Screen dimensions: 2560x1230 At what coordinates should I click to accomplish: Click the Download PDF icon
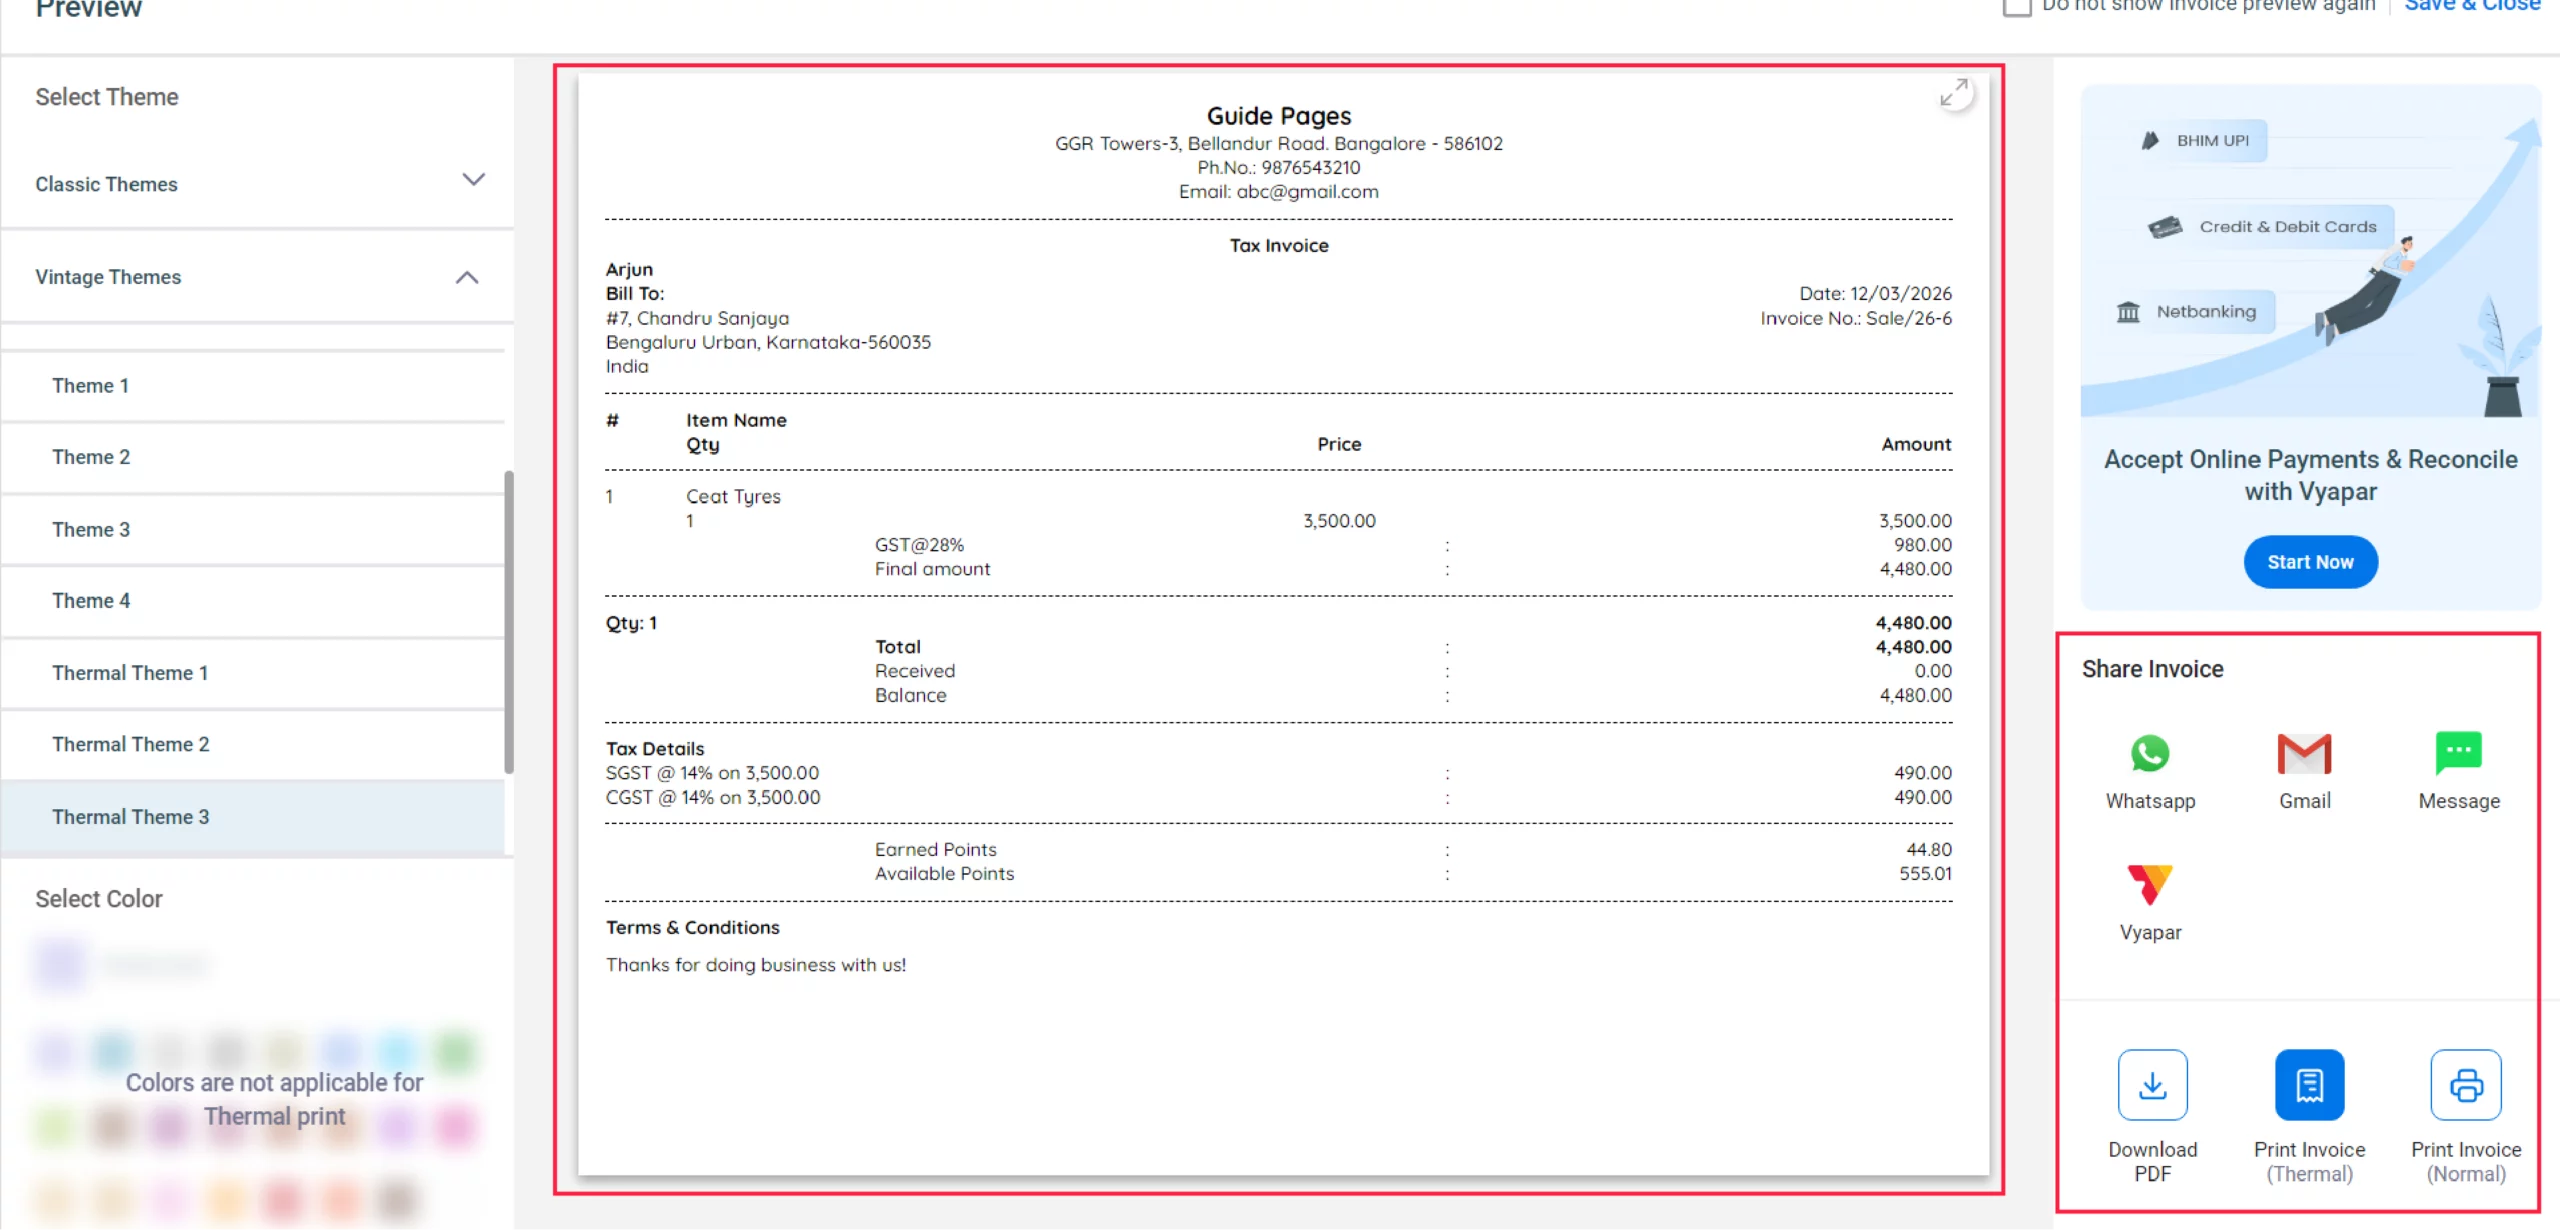point(2152,1085)
